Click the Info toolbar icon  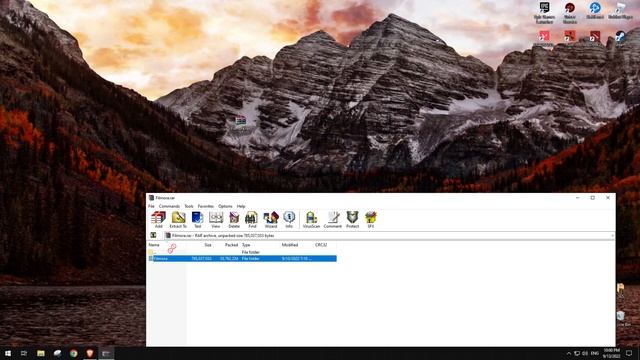pos(289,220)
